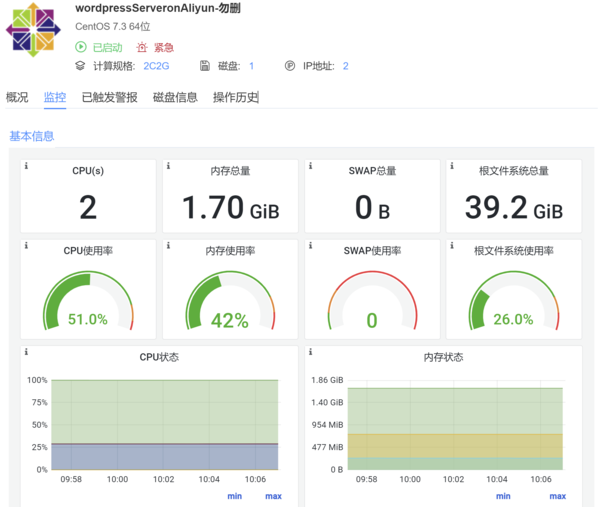600x507 pixels.
Task: Click the info icon on CPU状态 chart
Action: click(26, 352)
